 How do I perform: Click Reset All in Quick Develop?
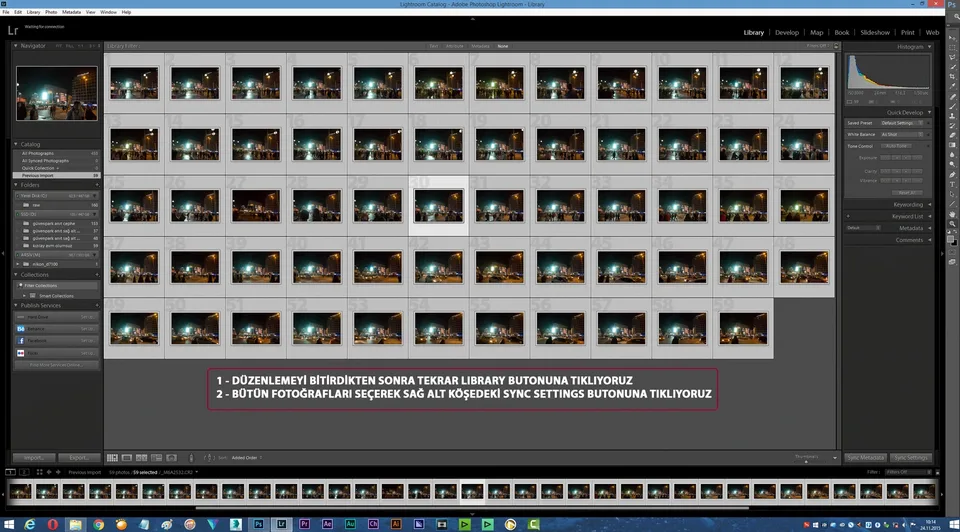point(907,192)
